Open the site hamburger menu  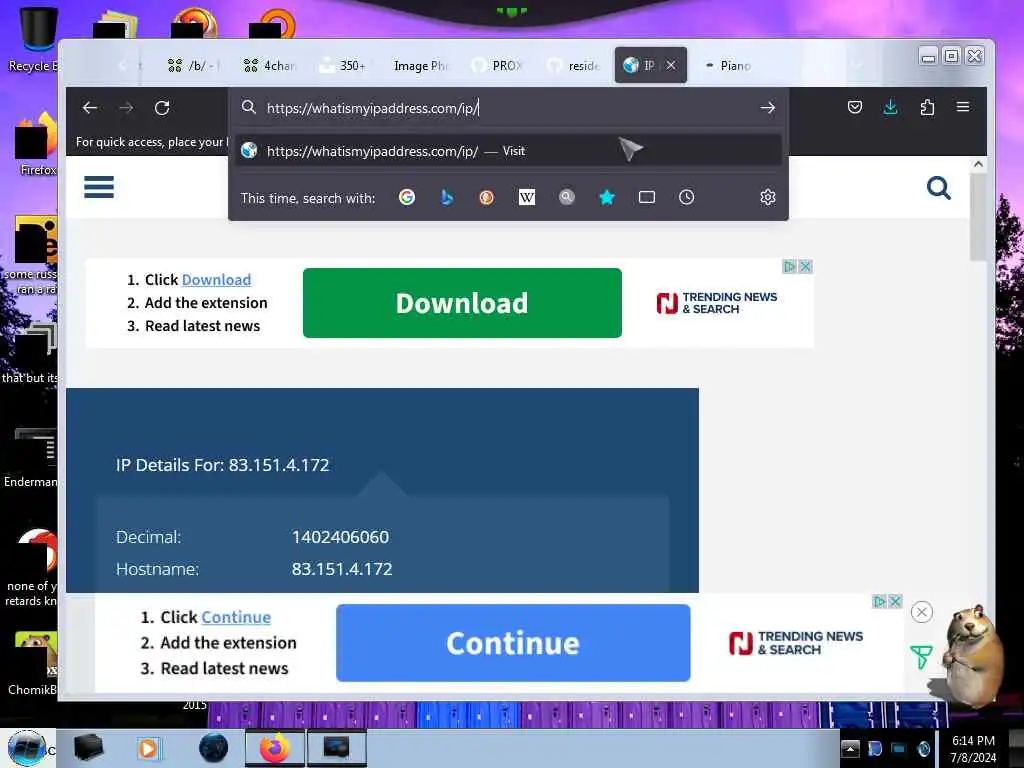point(99,187)
